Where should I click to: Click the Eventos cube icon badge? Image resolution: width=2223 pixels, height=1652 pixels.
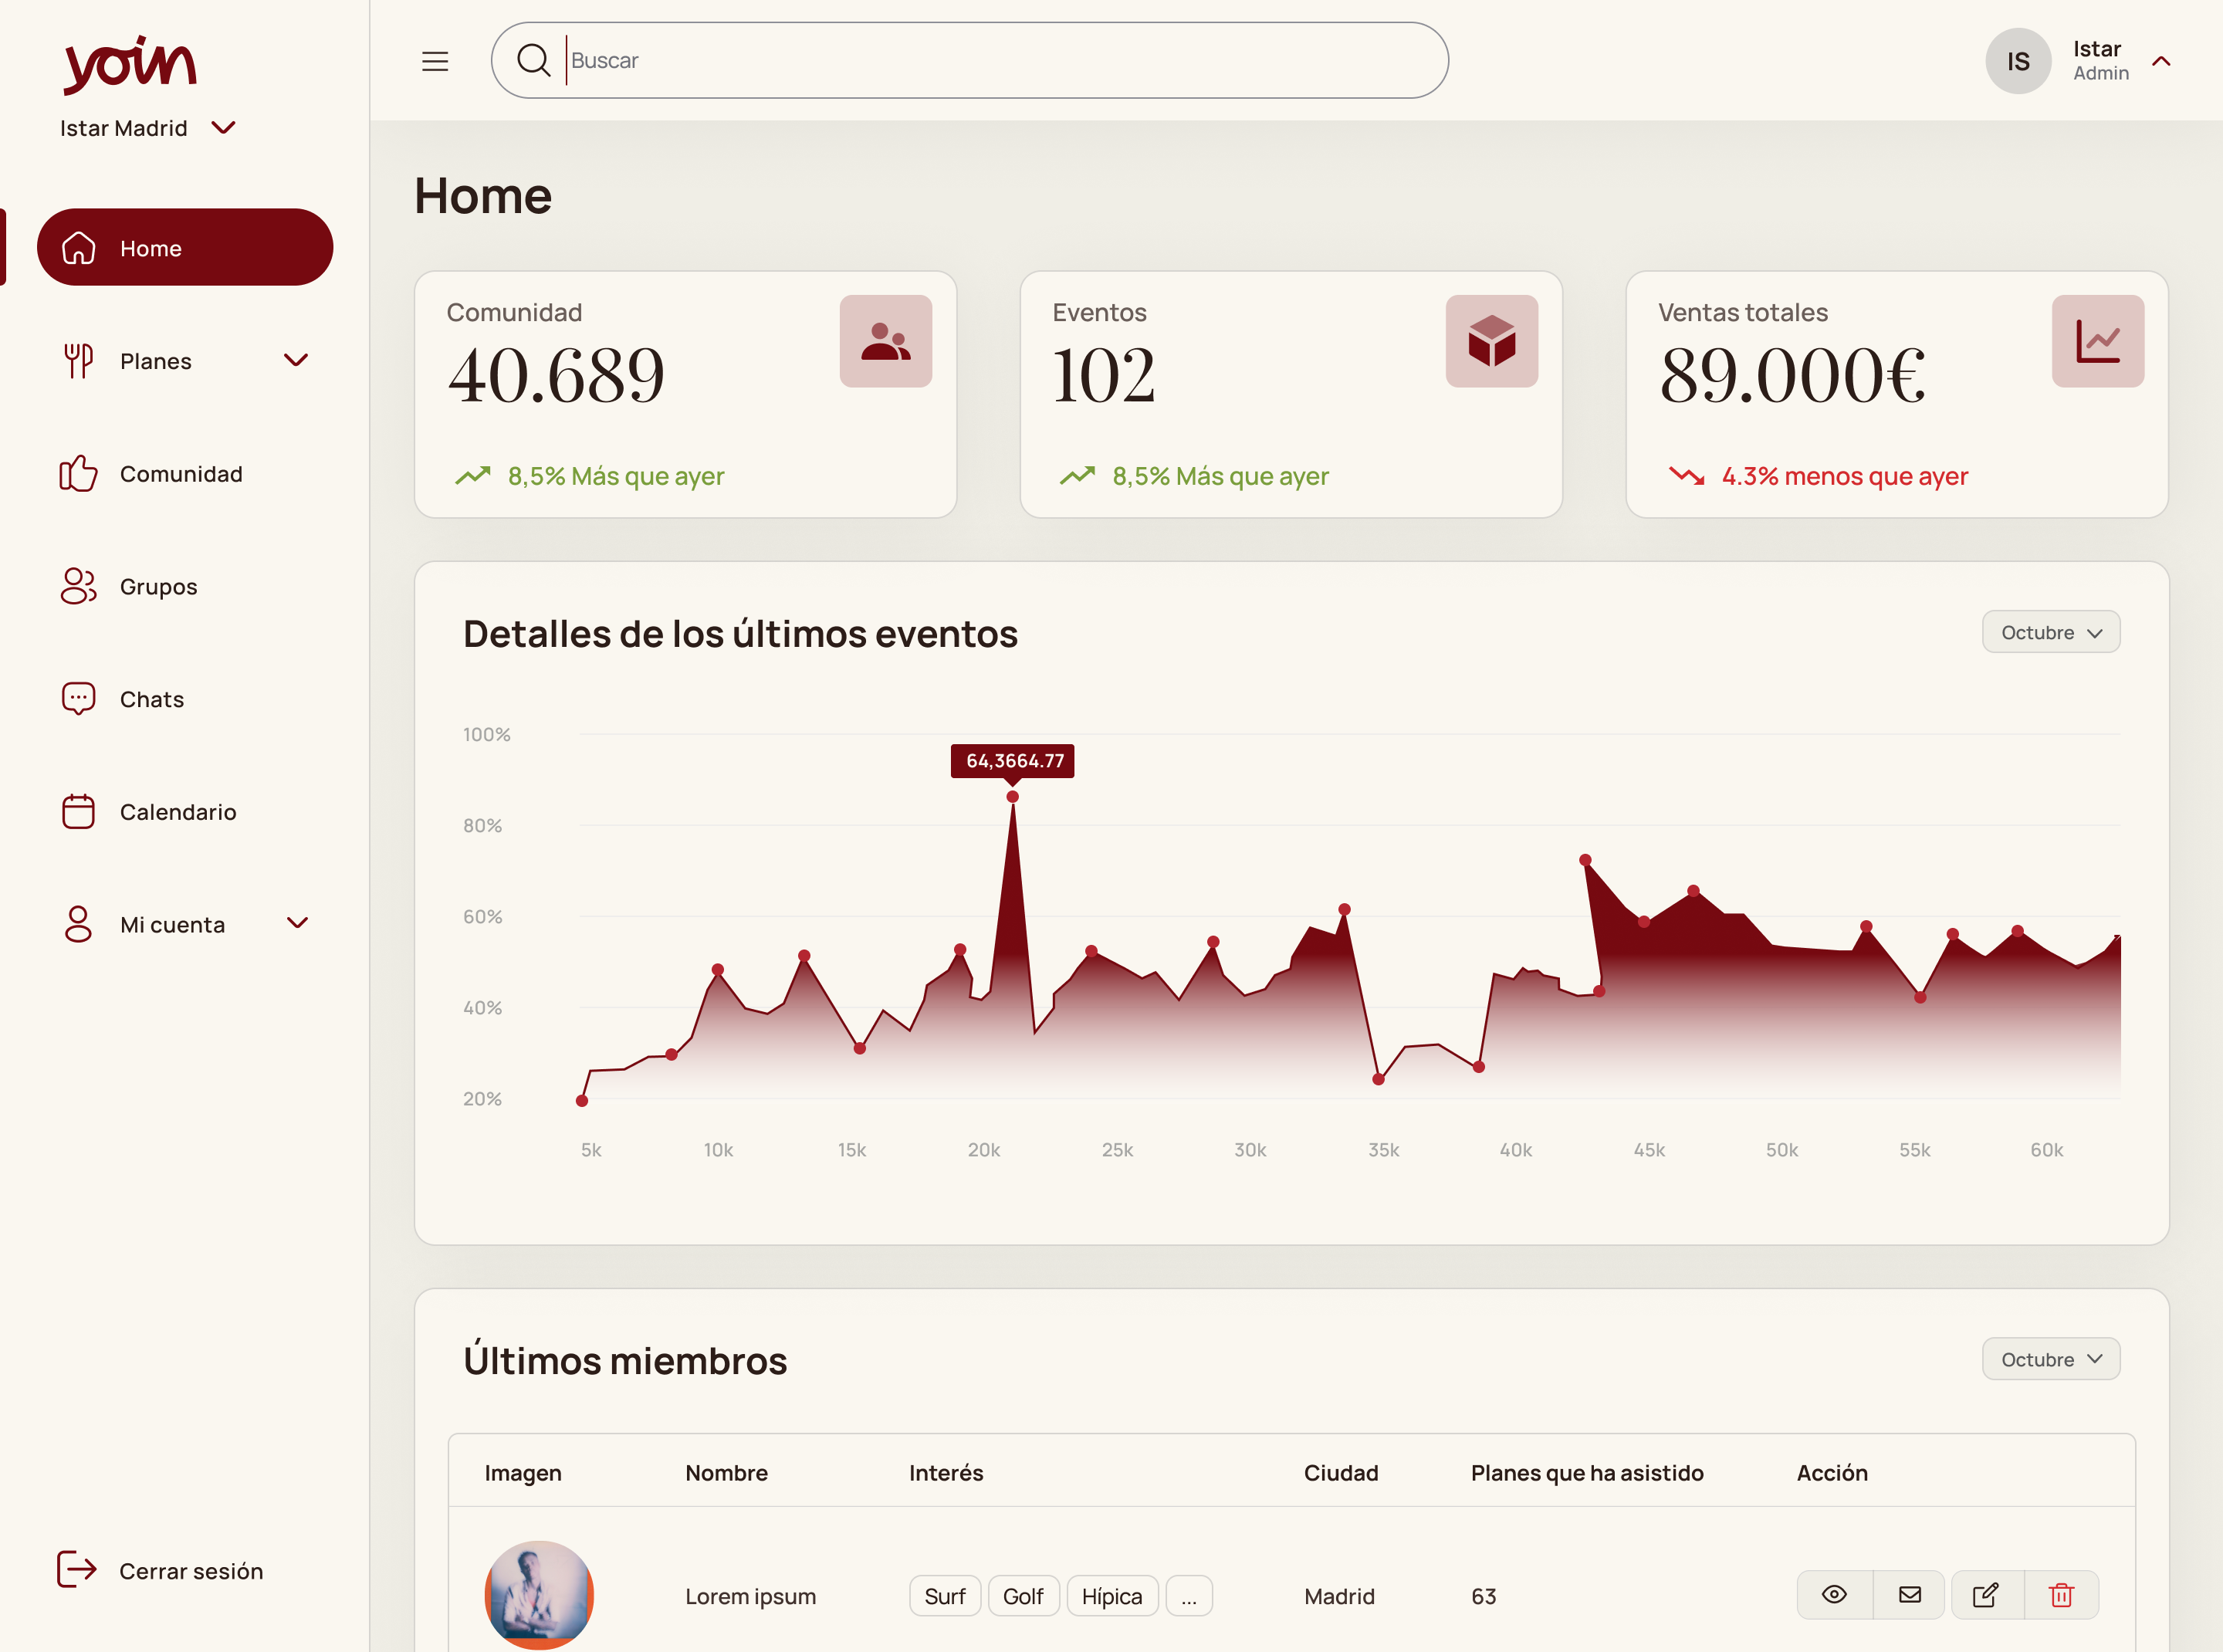tap(1491, 341)
